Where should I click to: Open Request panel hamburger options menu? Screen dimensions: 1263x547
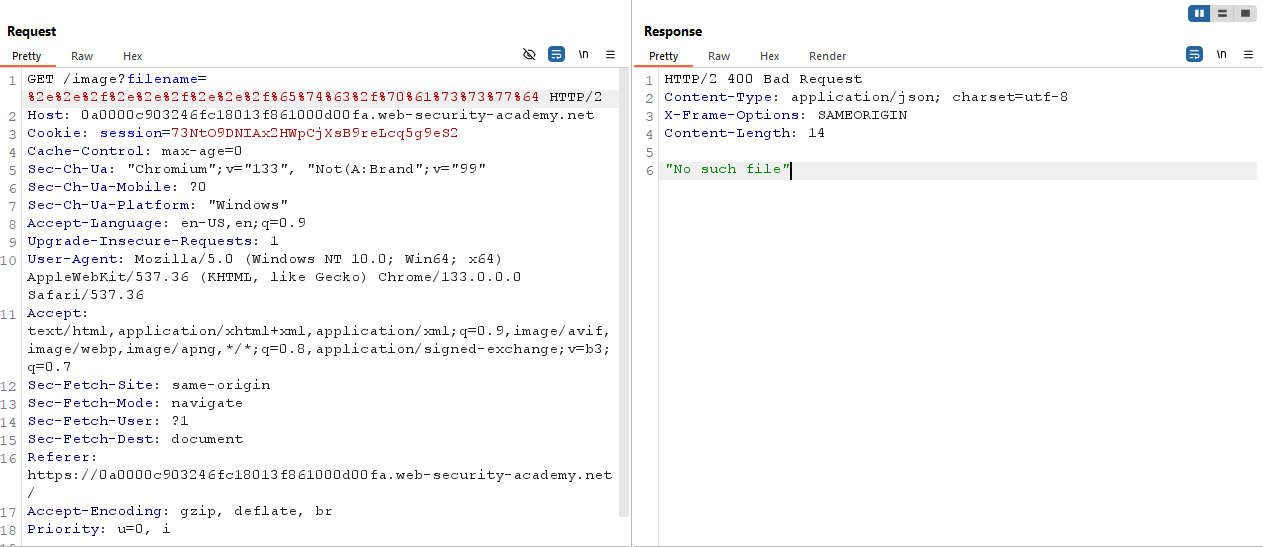click(x=611, y=55)
